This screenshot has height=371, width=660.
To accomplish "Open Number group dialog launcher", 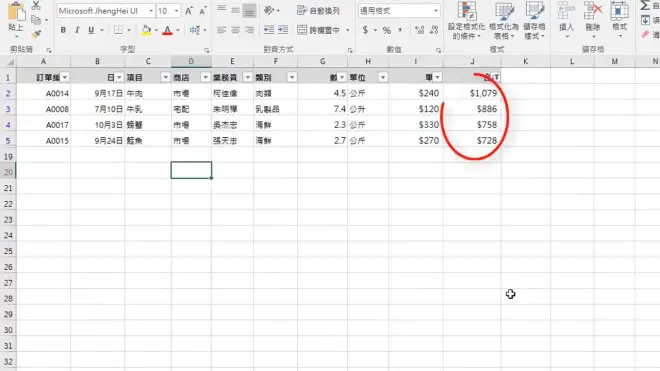I will point(438,51).
